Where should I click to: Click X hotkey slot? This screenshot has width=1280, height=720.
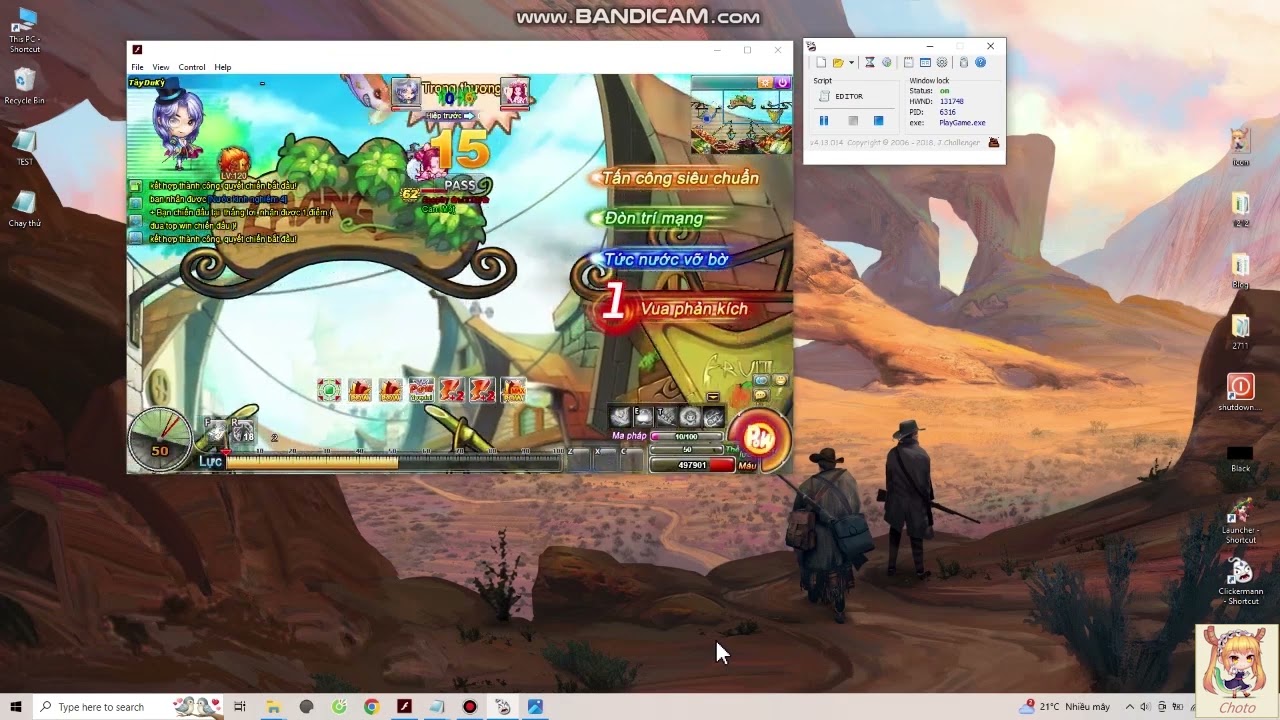pos(605,458)
